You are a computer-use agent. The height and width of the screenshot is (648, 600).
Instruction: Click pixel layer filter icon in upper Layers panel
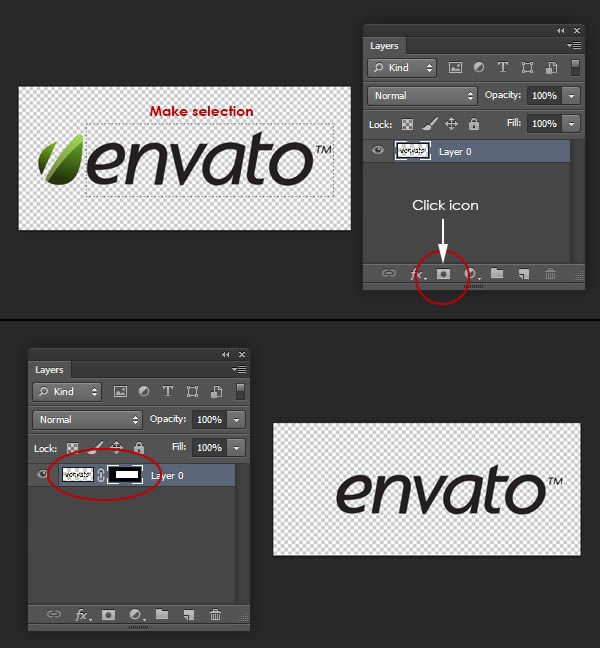(455, 67)
